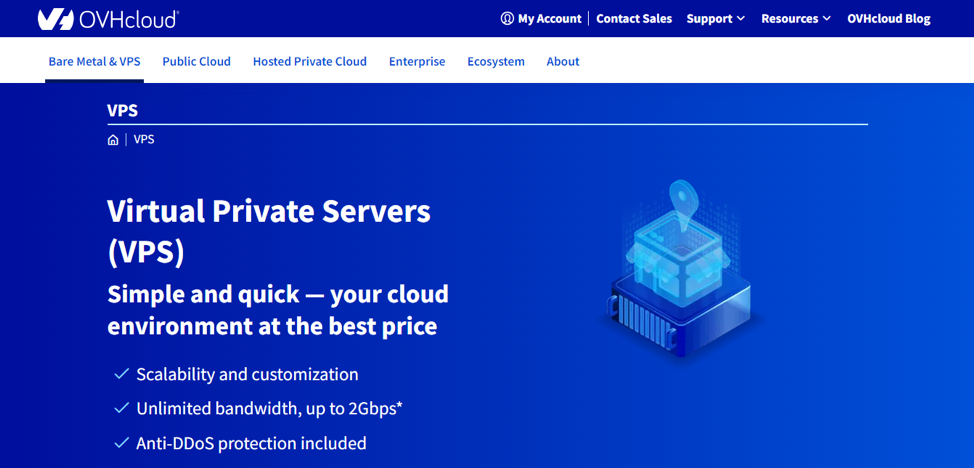Click the Unlimited bandwidth, up to 2Gbps text
Image resolution: width=974 pixels, height=468 pixels.
click(269, 408)
